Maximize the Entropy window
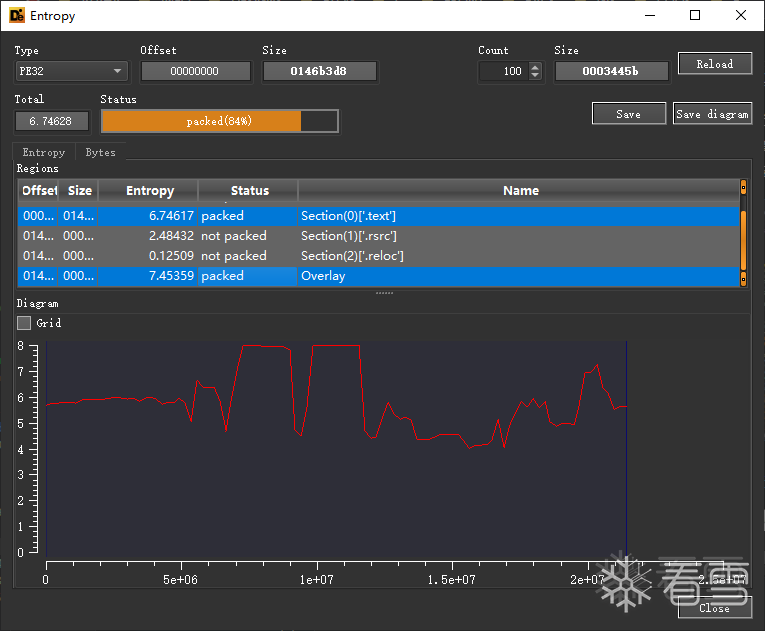The height and width of the screenshot is (631, 765). click(x=695, y=16)
